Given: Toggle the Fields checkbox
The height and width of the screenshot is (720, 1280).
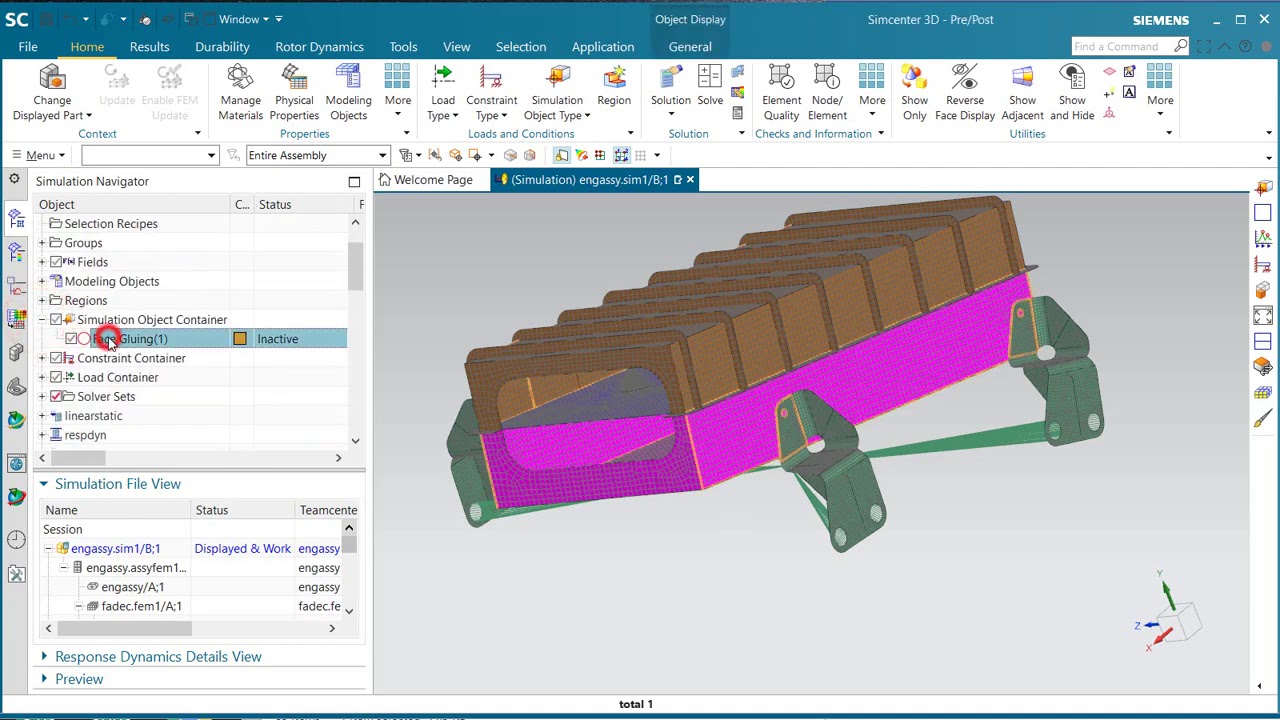Looking at the screenshot, I should coord(56,262).
